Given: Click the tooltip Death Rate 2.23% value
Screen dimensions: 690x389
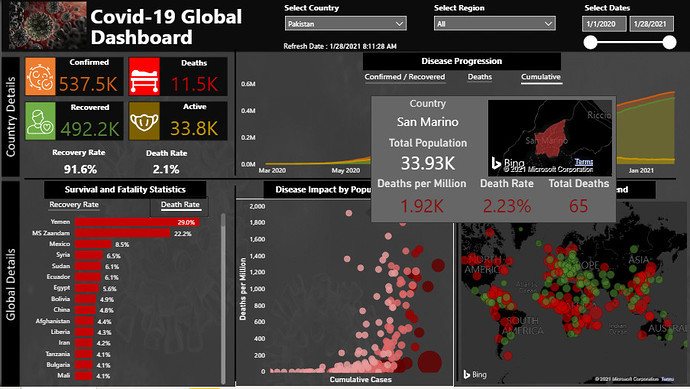Looking at the screenshot, I should [507, 206].
